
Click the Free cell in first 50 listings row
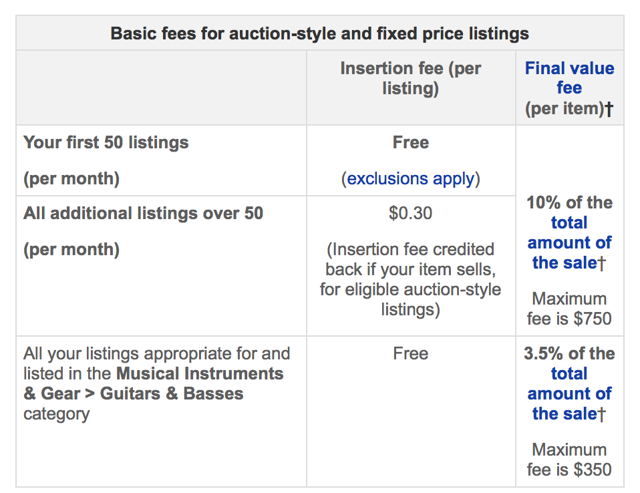point(411,142)
